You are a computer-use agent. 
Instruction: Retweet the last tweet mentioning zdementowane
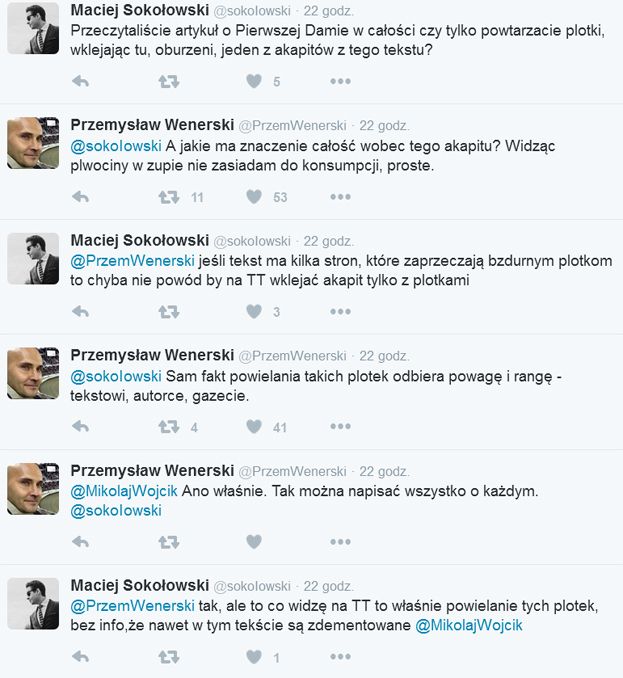point(169,657)
